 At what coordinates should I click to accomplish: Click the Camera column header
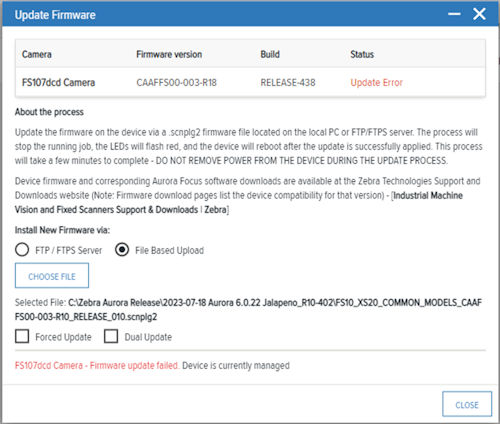click(x=37, y=54)
